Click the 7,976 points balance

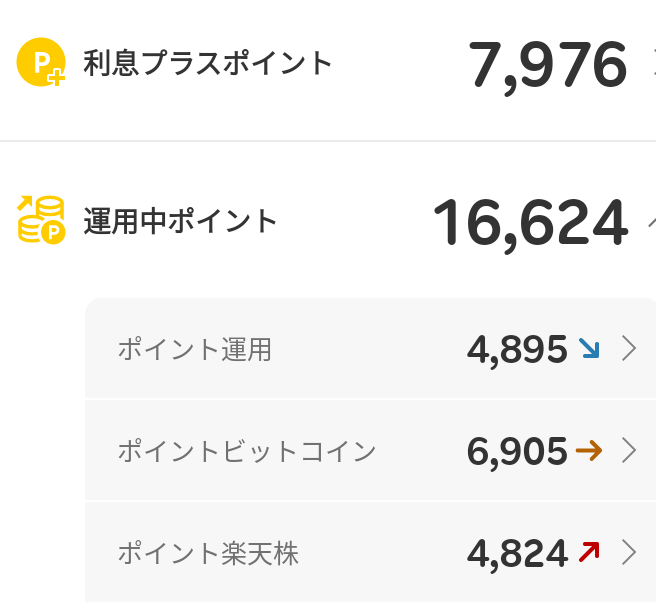[x=547, y=65]
